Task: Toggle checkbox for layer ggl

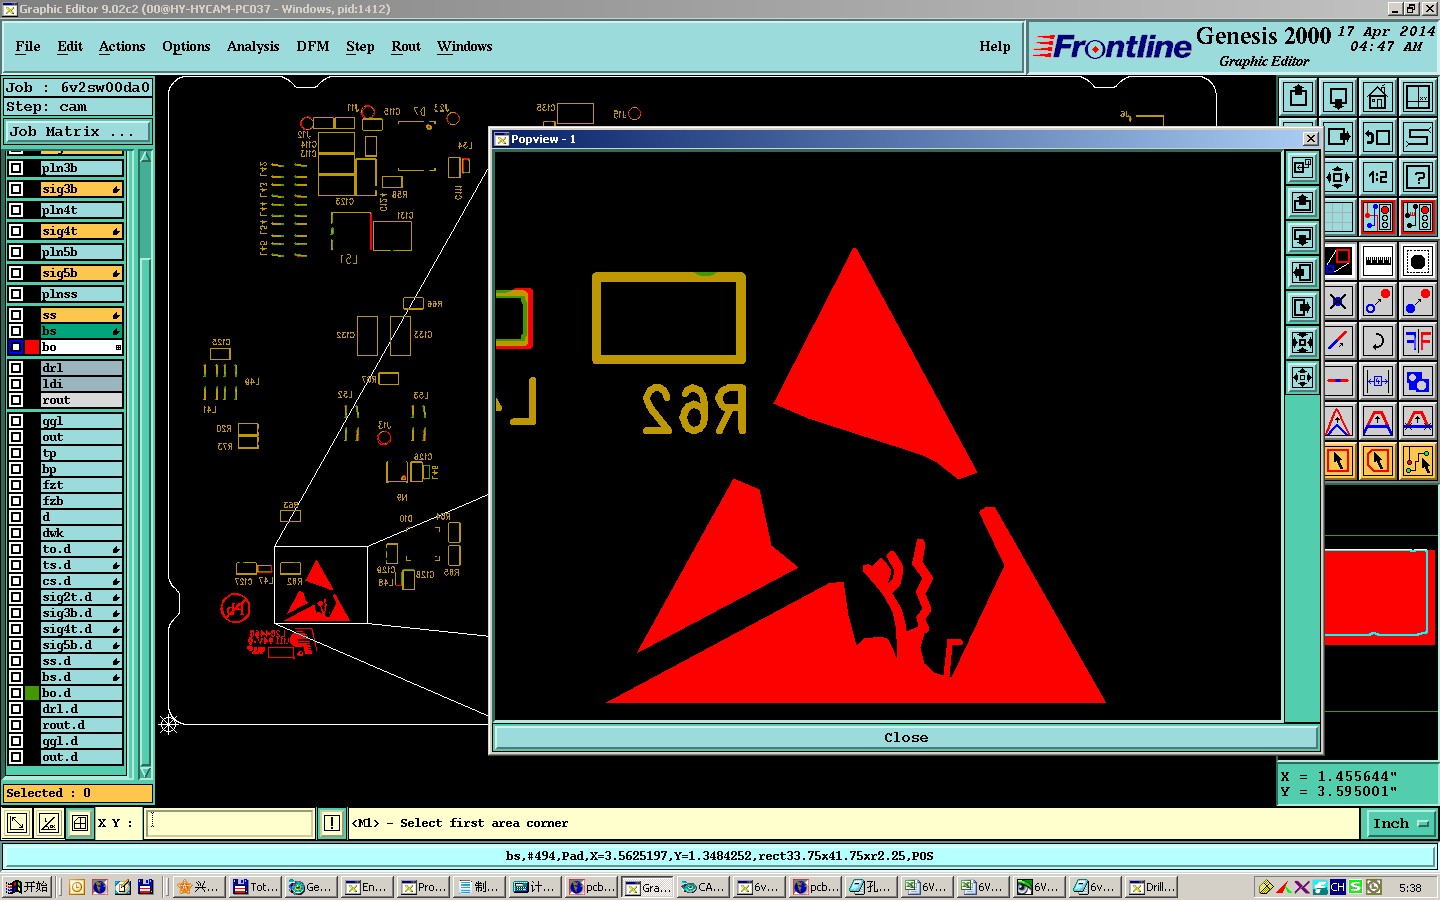Action: [16, 421]
